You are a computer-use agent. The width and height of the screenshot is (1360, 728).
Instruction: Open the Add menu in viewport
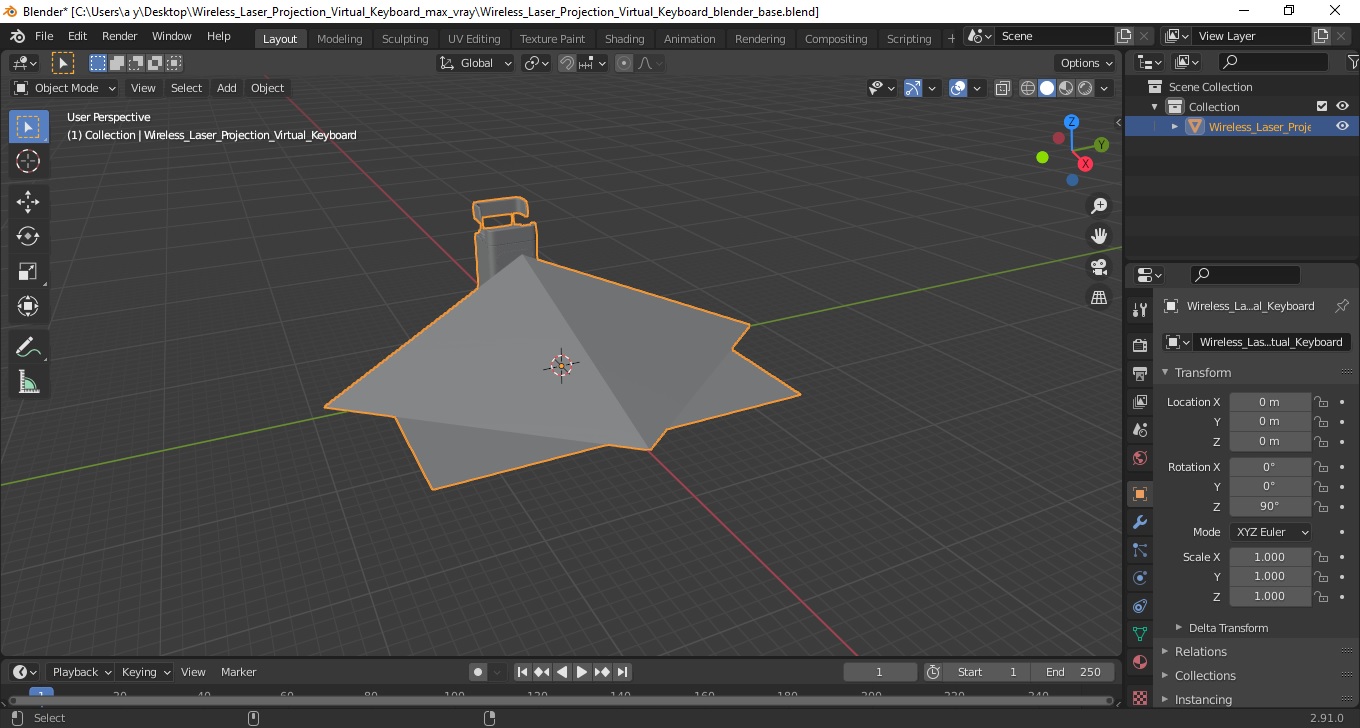click(227, 88)
